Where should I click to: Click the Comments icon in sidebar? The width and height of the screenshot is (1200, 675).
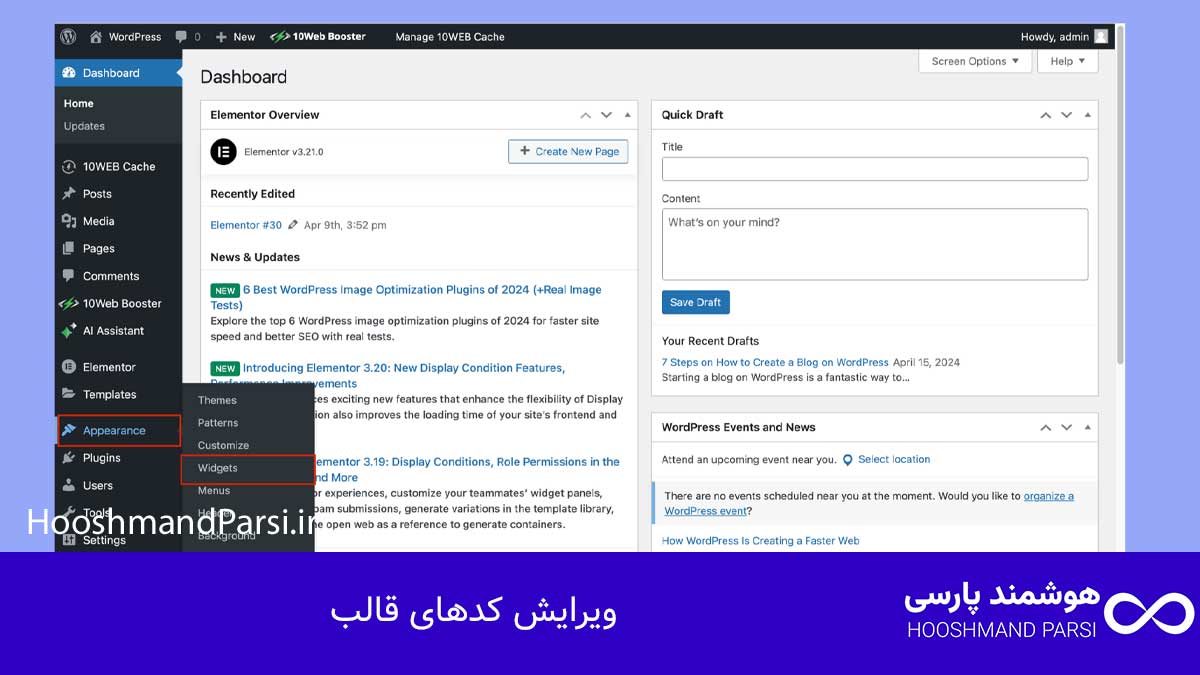[68, 276]
